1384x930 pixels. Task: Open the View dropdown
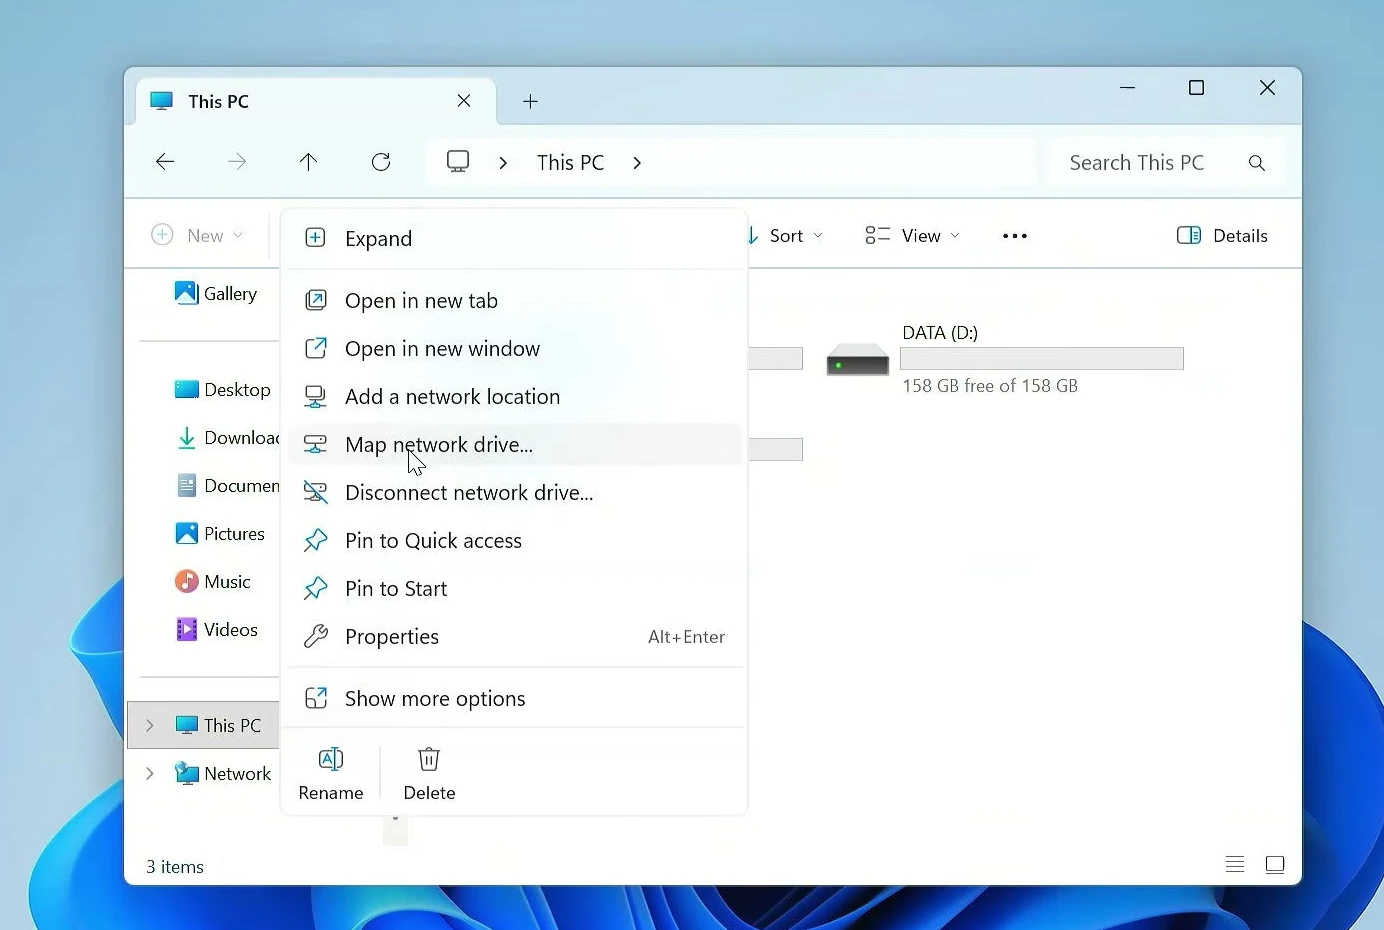pos(912,236)
